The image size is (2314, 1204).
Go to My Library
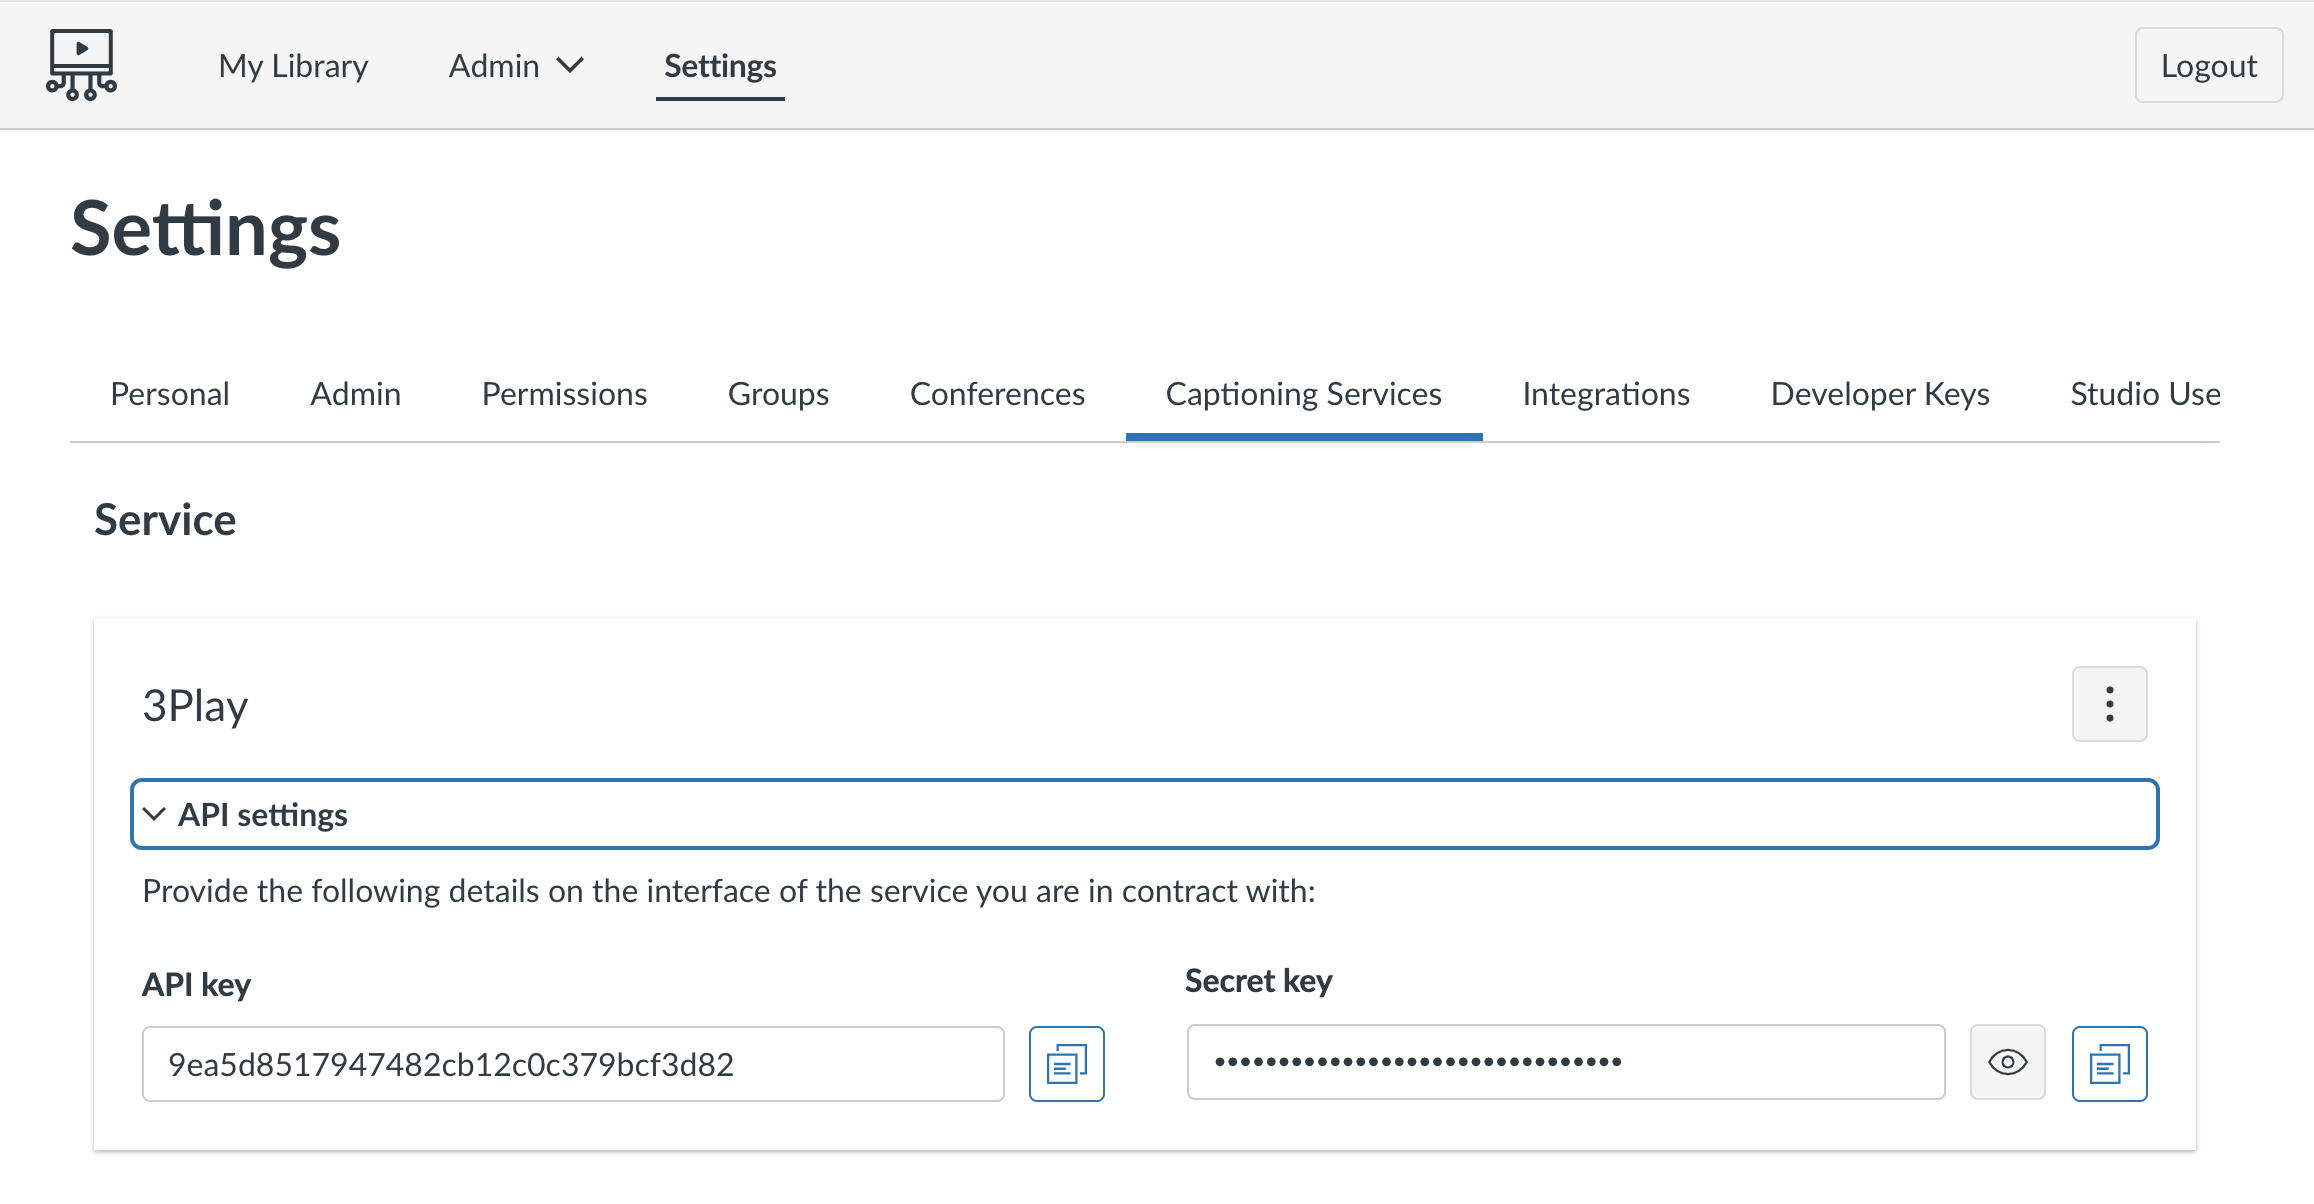(293, 66)
